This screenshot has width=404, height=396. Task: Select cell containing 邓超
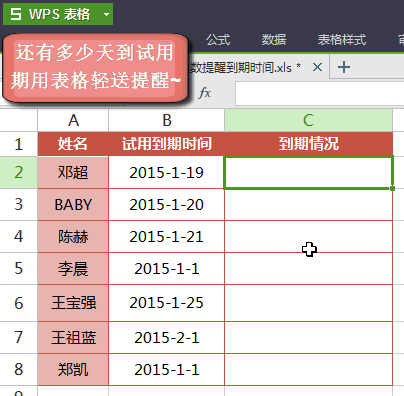(73, 172)
